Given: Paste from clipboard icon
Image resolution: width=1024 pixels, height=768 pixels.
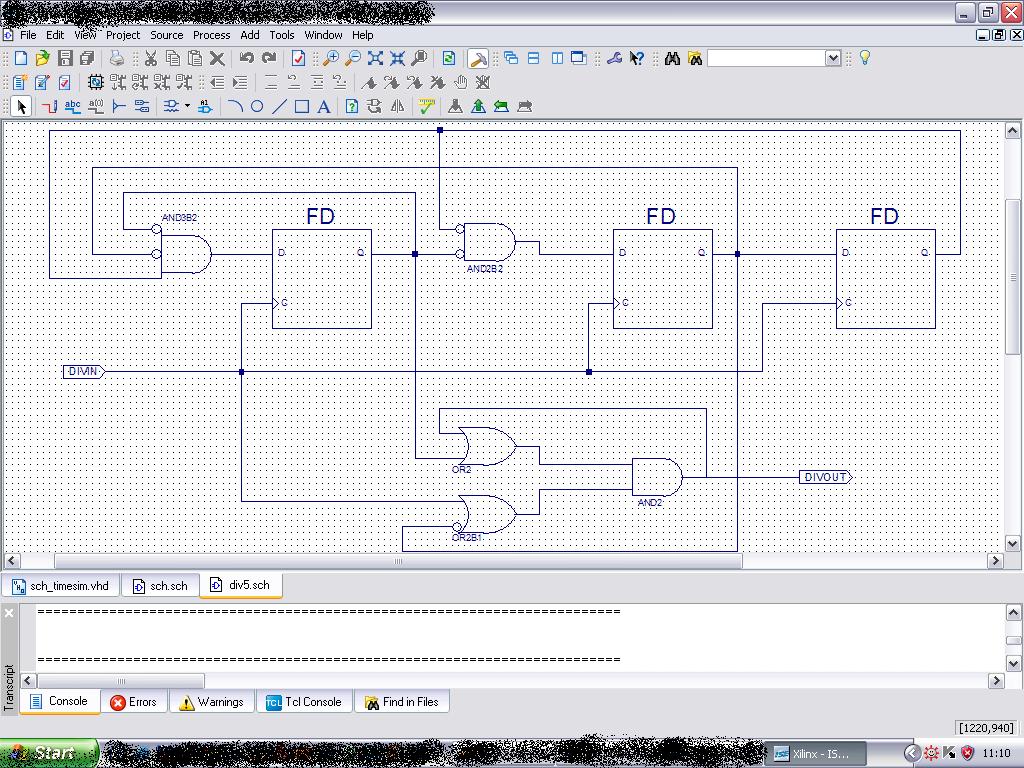Looking at the screenshot, I should pos(195,58).
